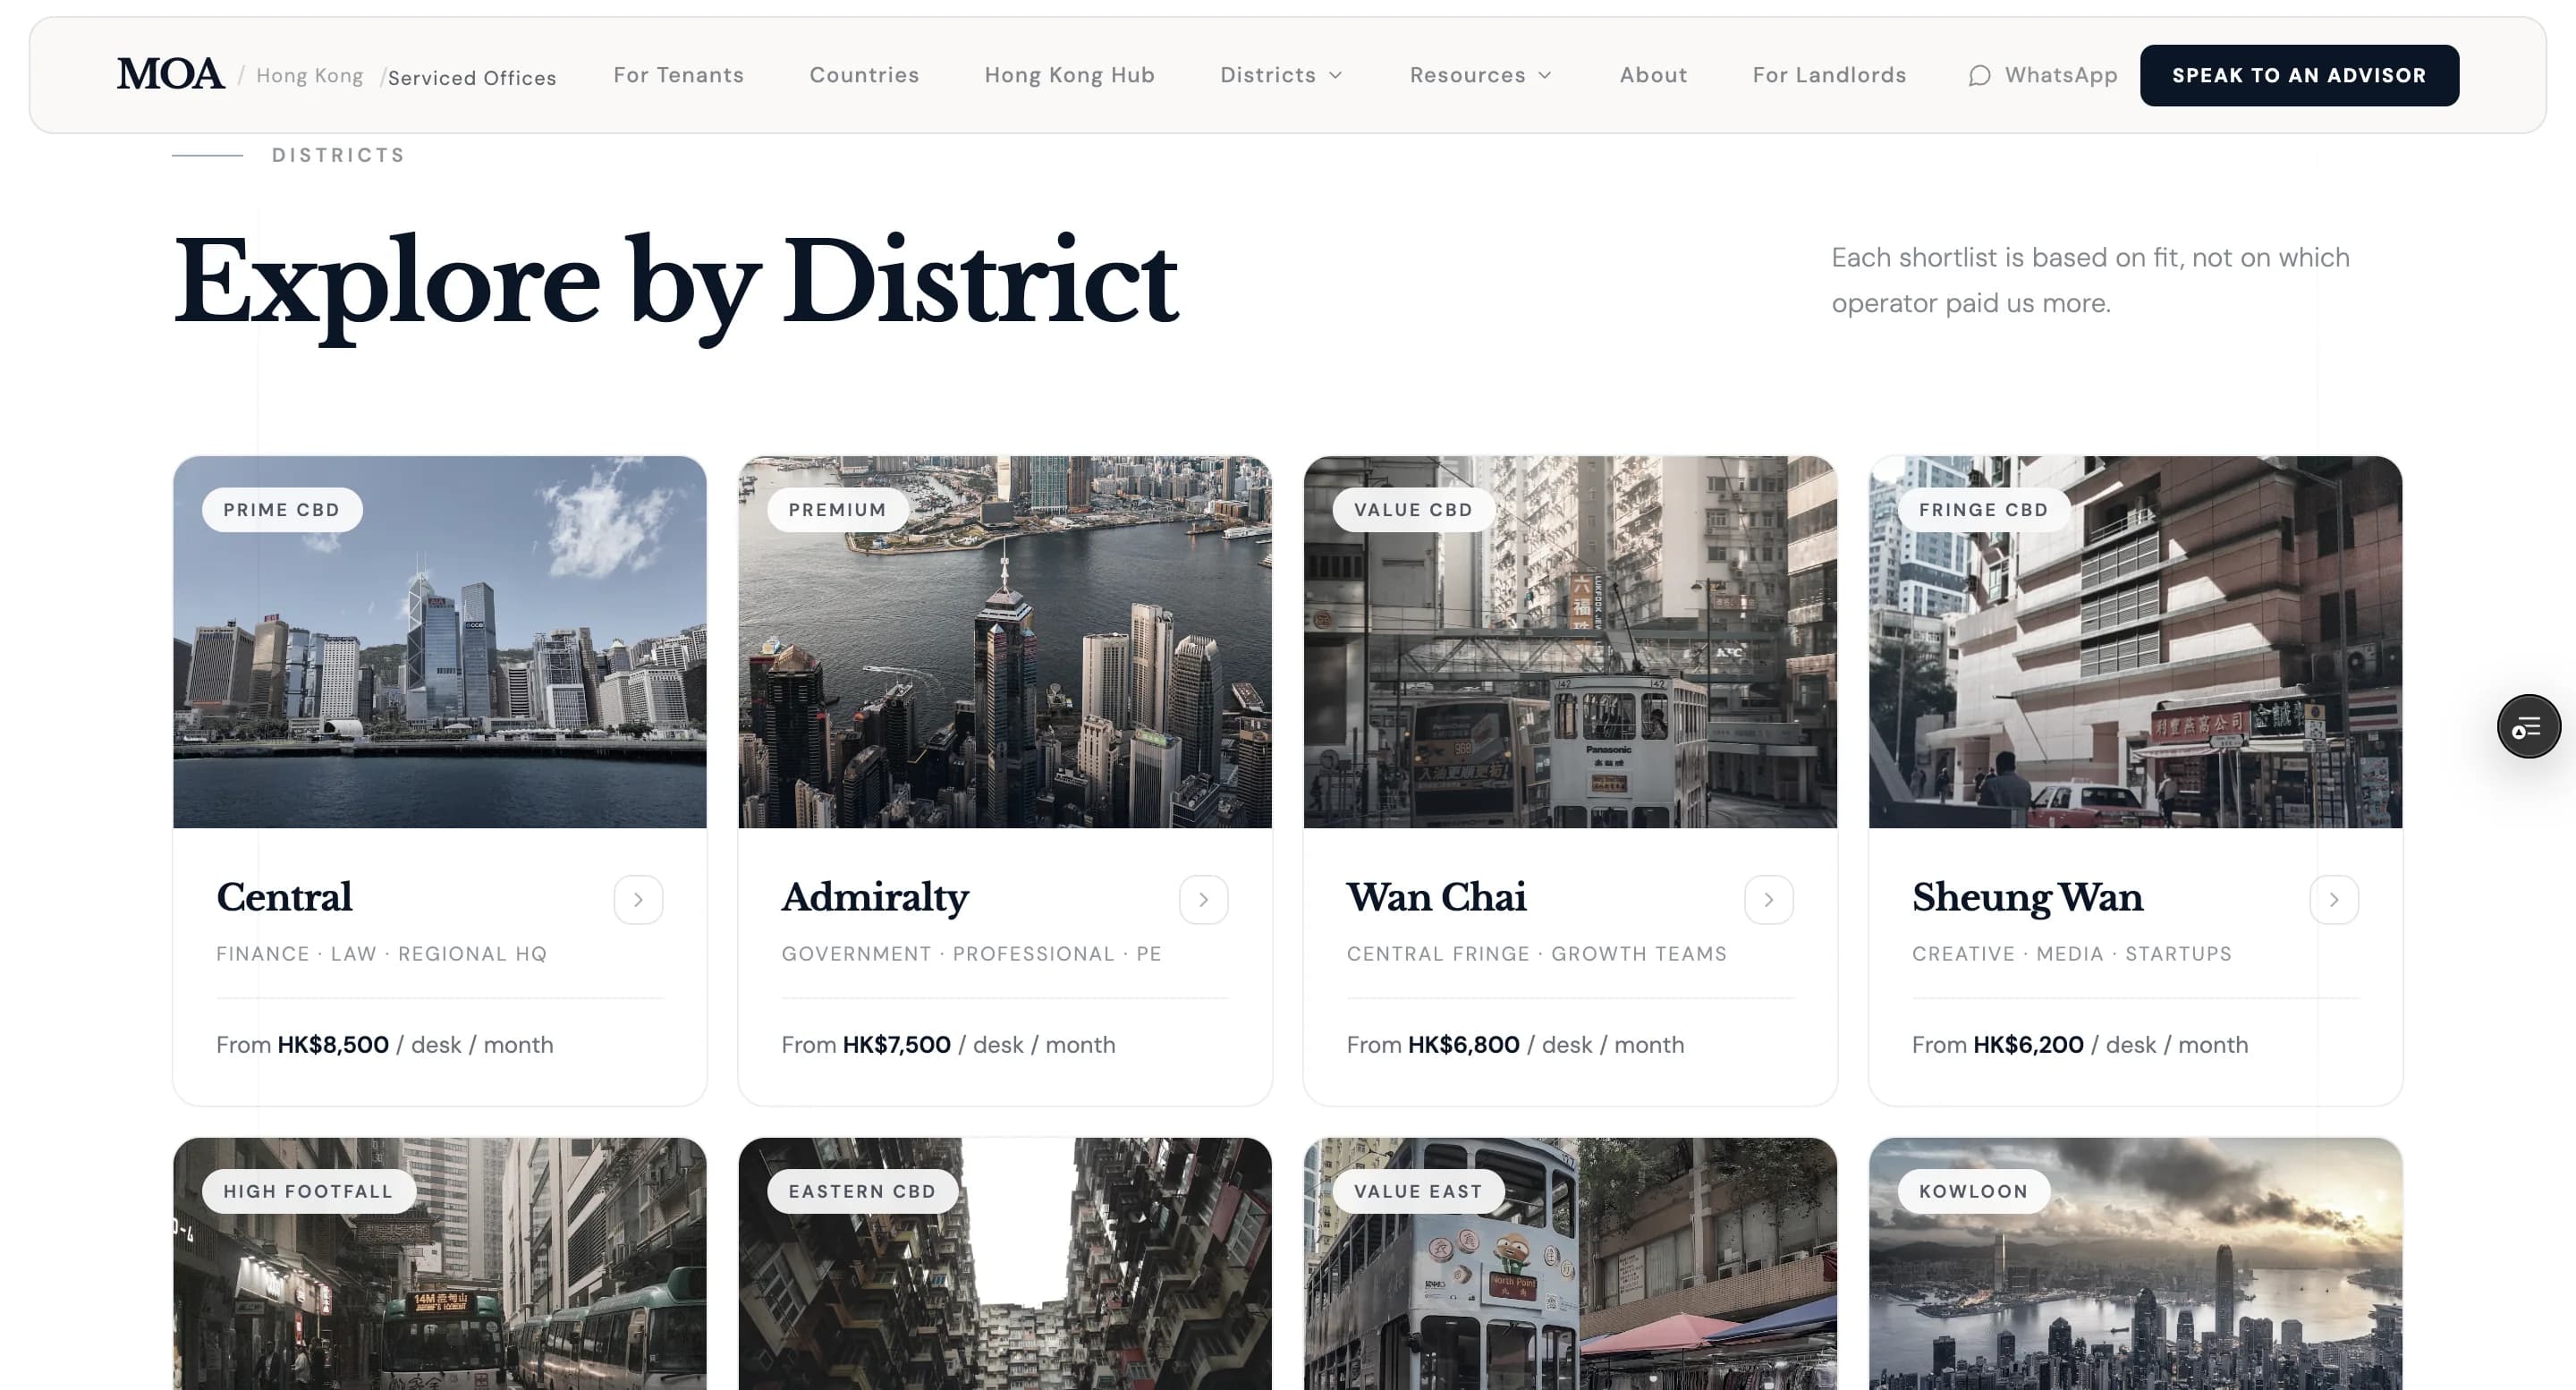Expand the Resources dropdown menu
Screen dimensions: 2576x1390
tap(1480, 75)
